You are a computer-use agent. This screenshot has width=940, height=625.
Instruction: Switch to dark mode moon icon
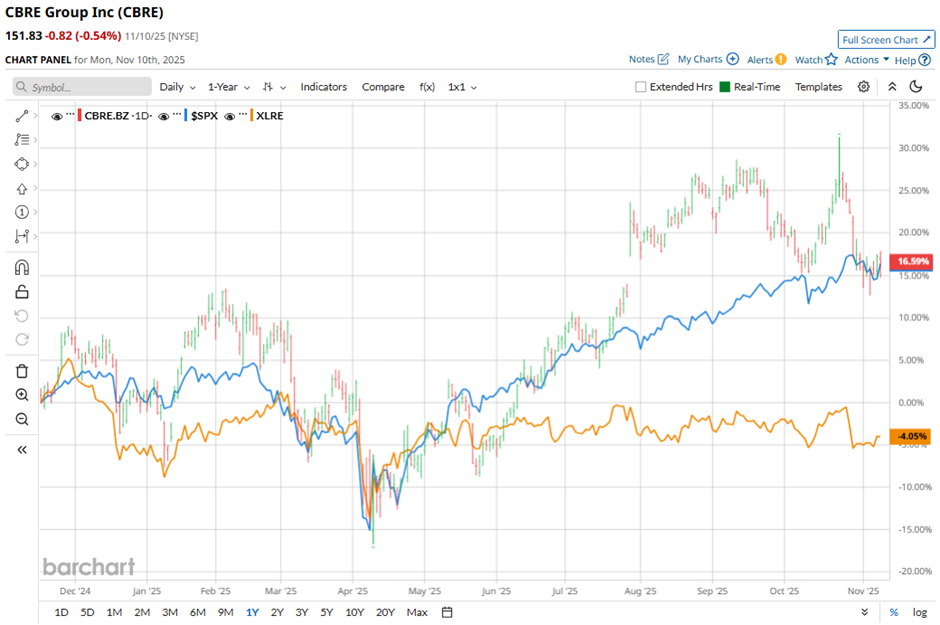tap(915, 87)
